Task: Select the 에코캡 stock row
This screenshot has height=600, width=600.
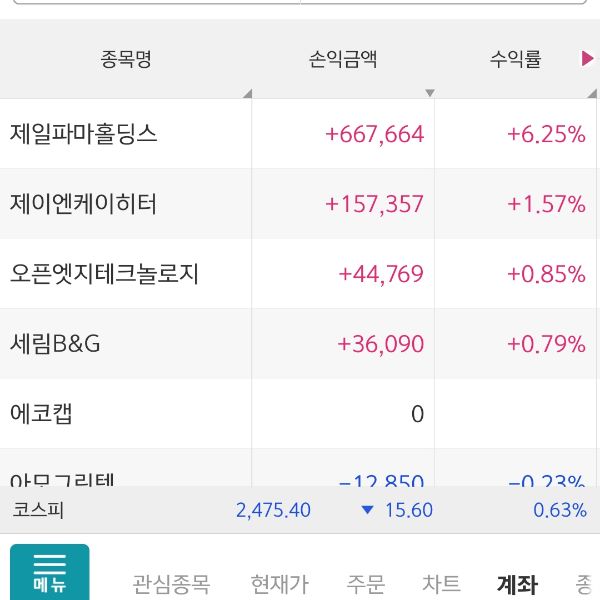Action: click(x=42, y=414)
